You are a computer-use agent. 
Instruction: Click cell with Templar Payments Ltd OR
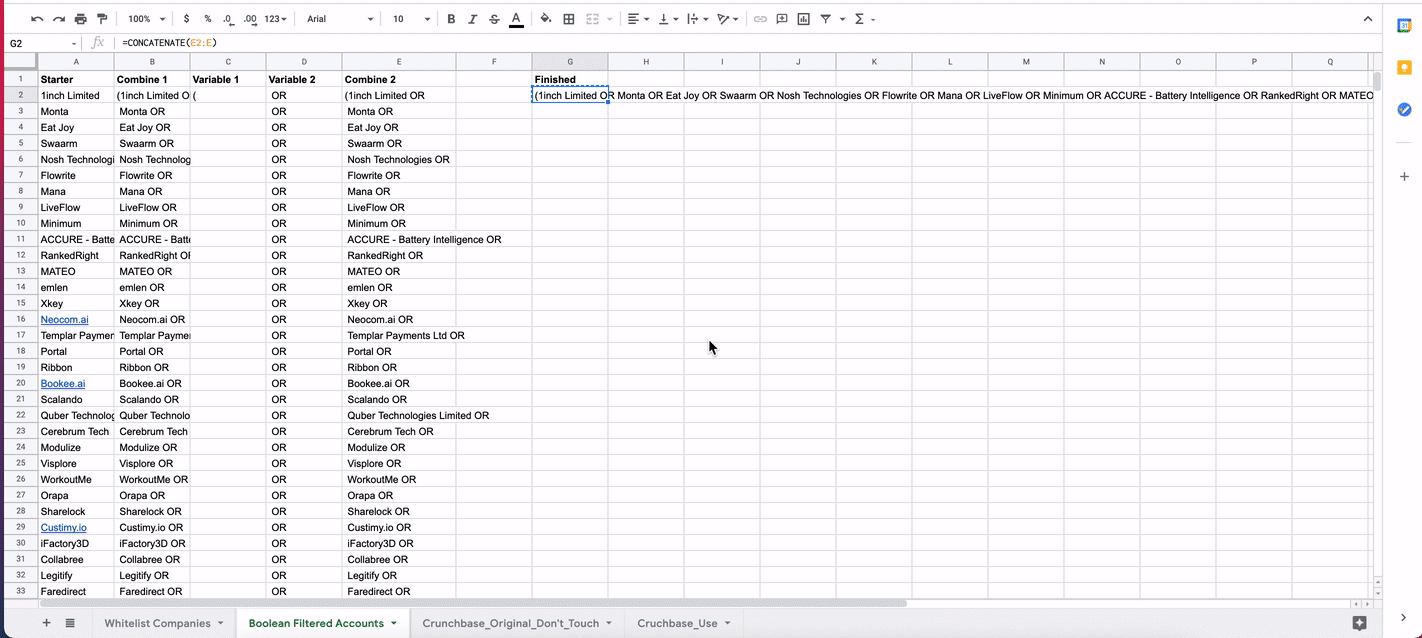[x=399, y=335]
